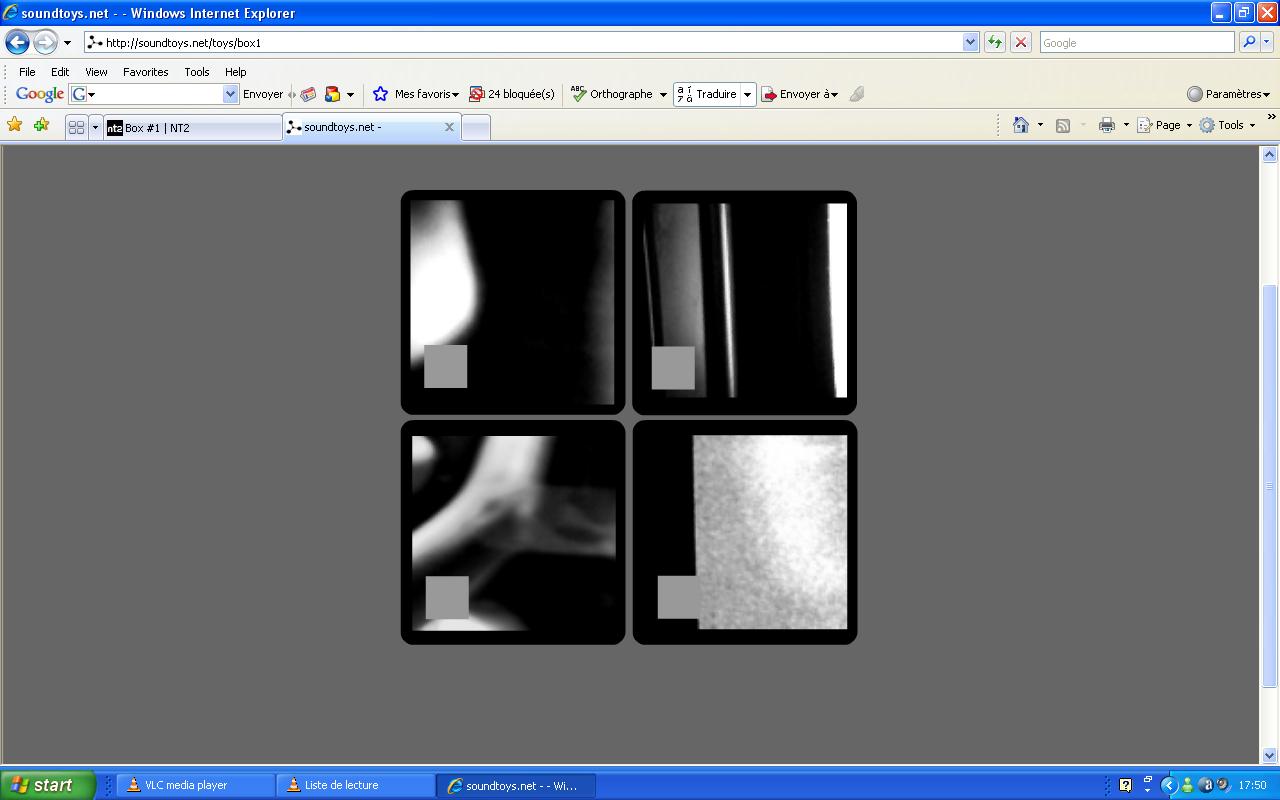
Task: Expand the Traduire language dropdown arrow
Action: pyautogui.click(x=747, y=95)
